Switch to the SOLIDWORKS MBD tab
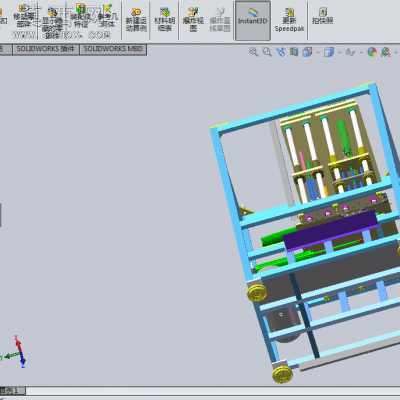The height and width of the screenshot is (400, 400). [113, 49]
